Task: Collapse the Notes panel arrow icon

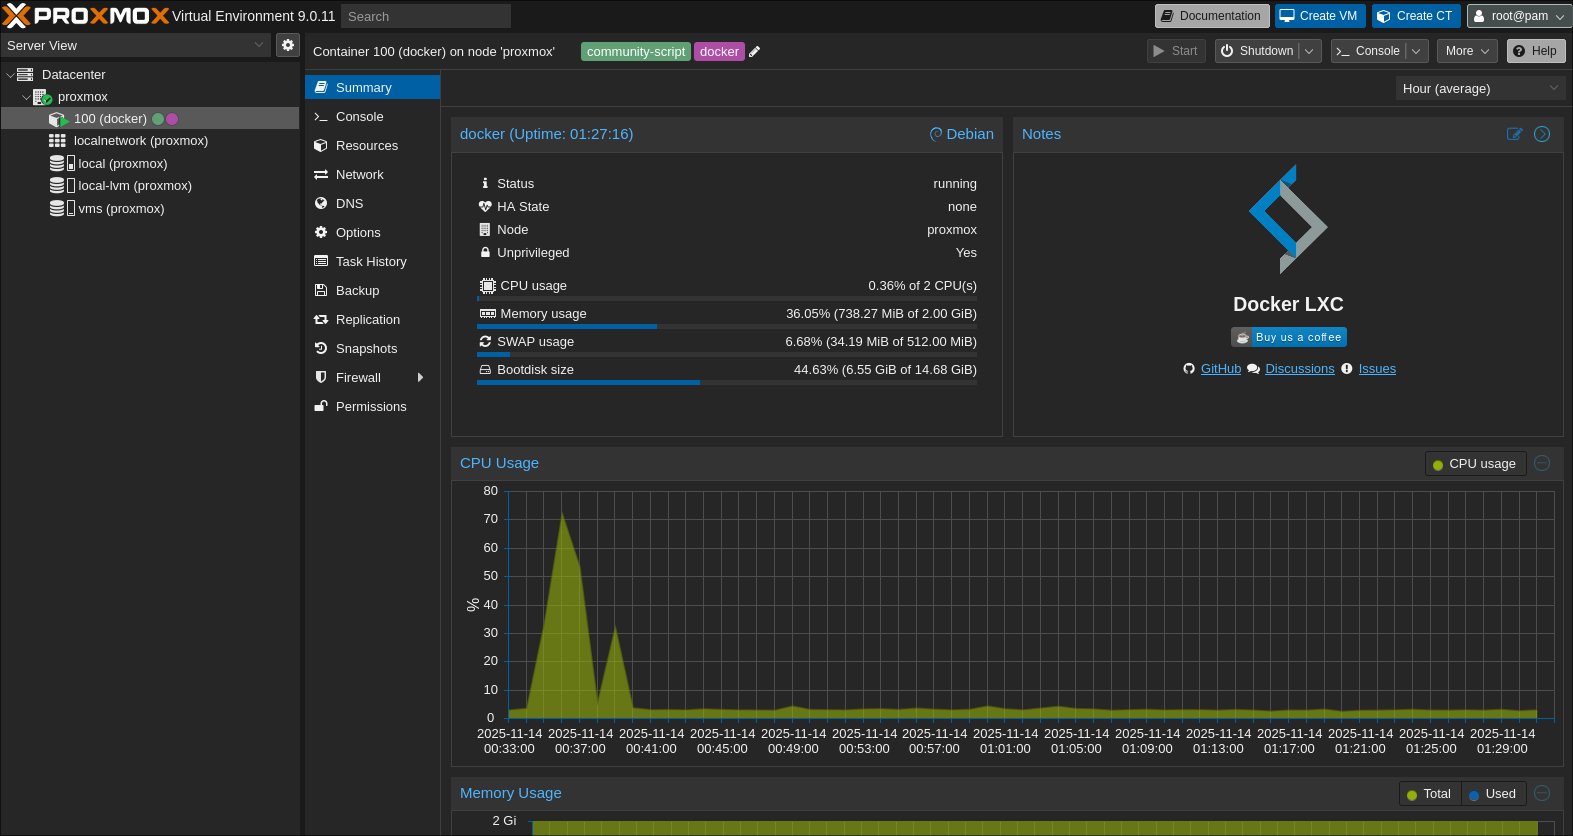Action: tap(1542, 134)
